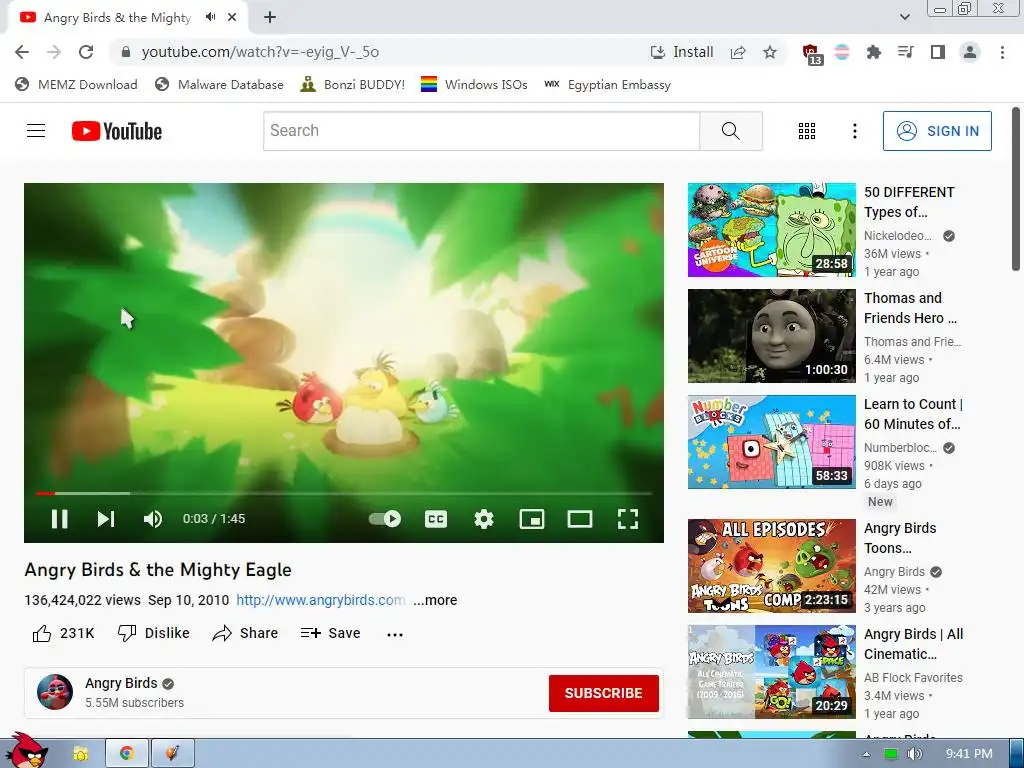The image size is (1024, 768).
Task: Click the search magnifier button
Action: pyautogui.click(x=731, y=131)
